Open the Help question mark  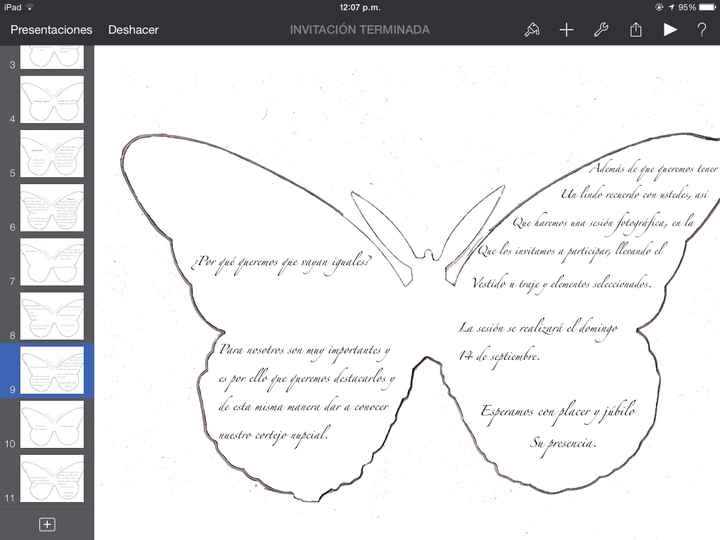pos(702,30)
